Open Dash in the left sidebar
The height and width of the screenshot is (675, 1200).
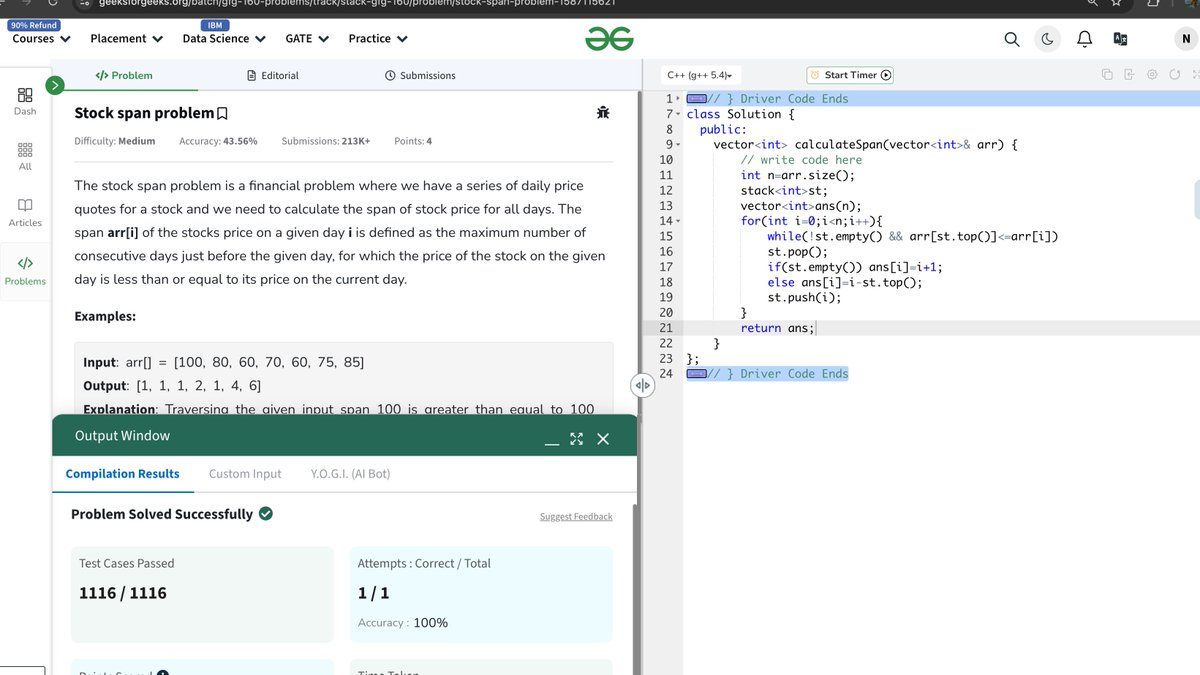click(25, 101)
